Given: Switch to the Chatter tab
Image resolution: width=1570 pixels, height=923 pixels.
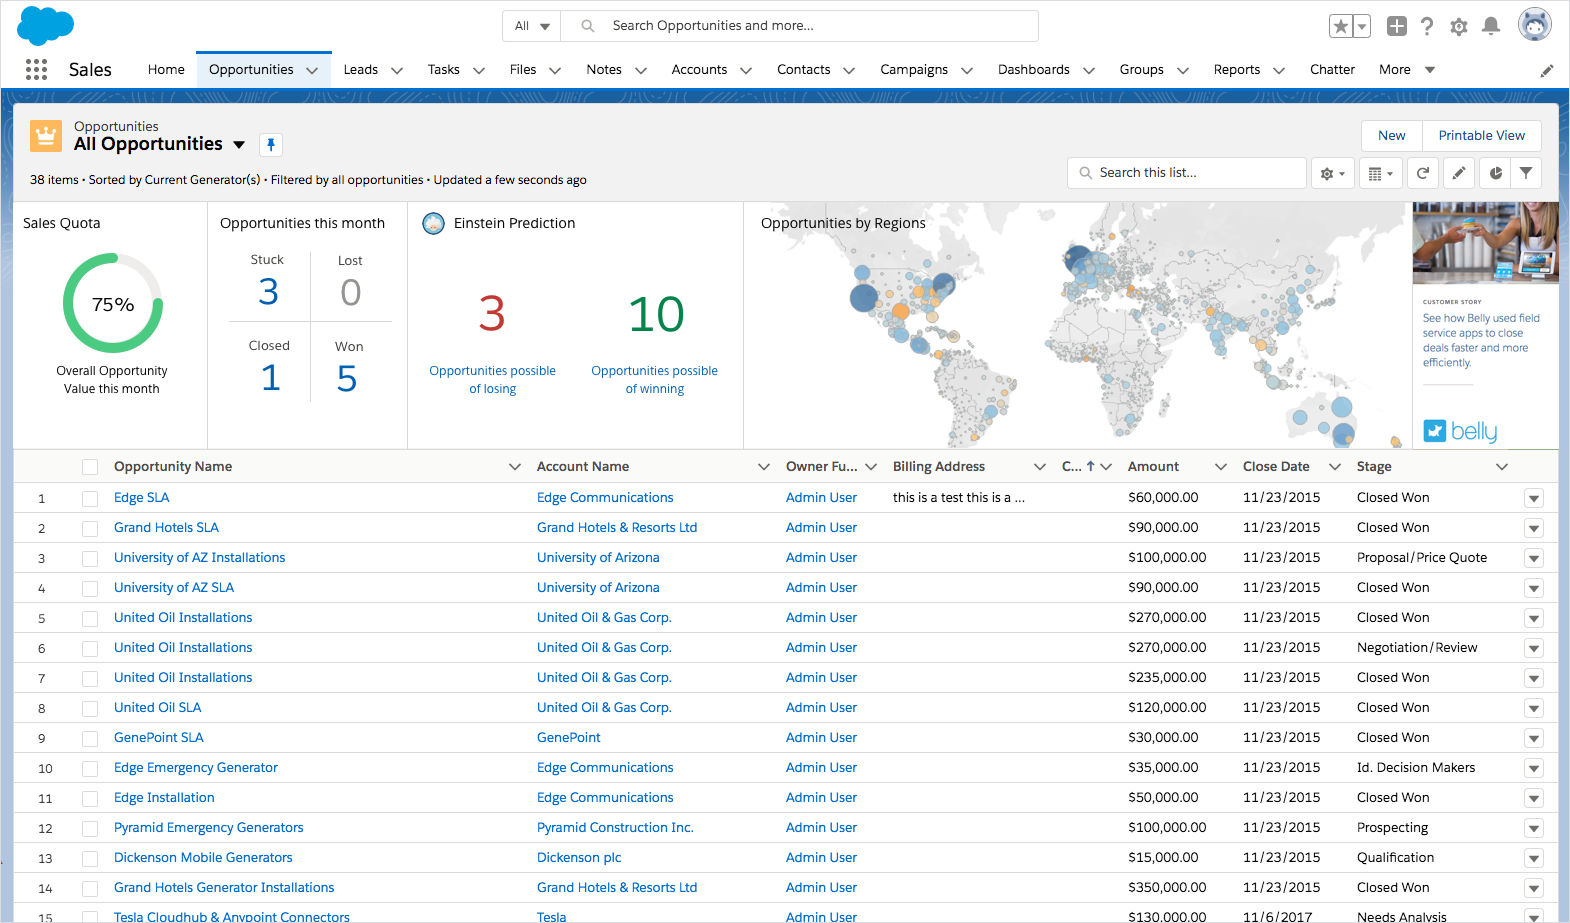Looking at the screenshot, I should 1332,70.
